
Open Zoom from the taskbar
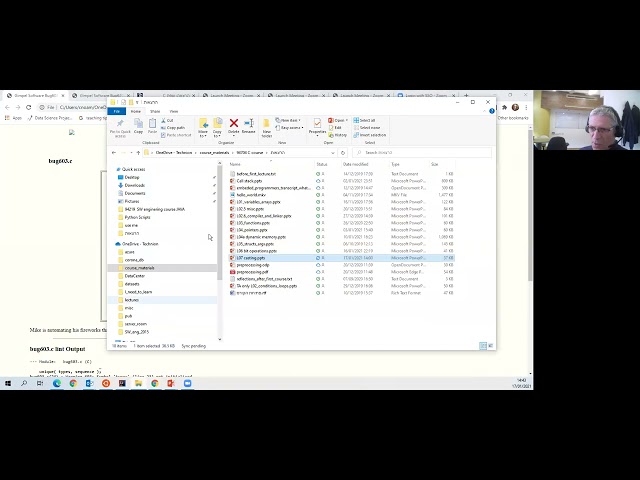click(x=187, y=383)
